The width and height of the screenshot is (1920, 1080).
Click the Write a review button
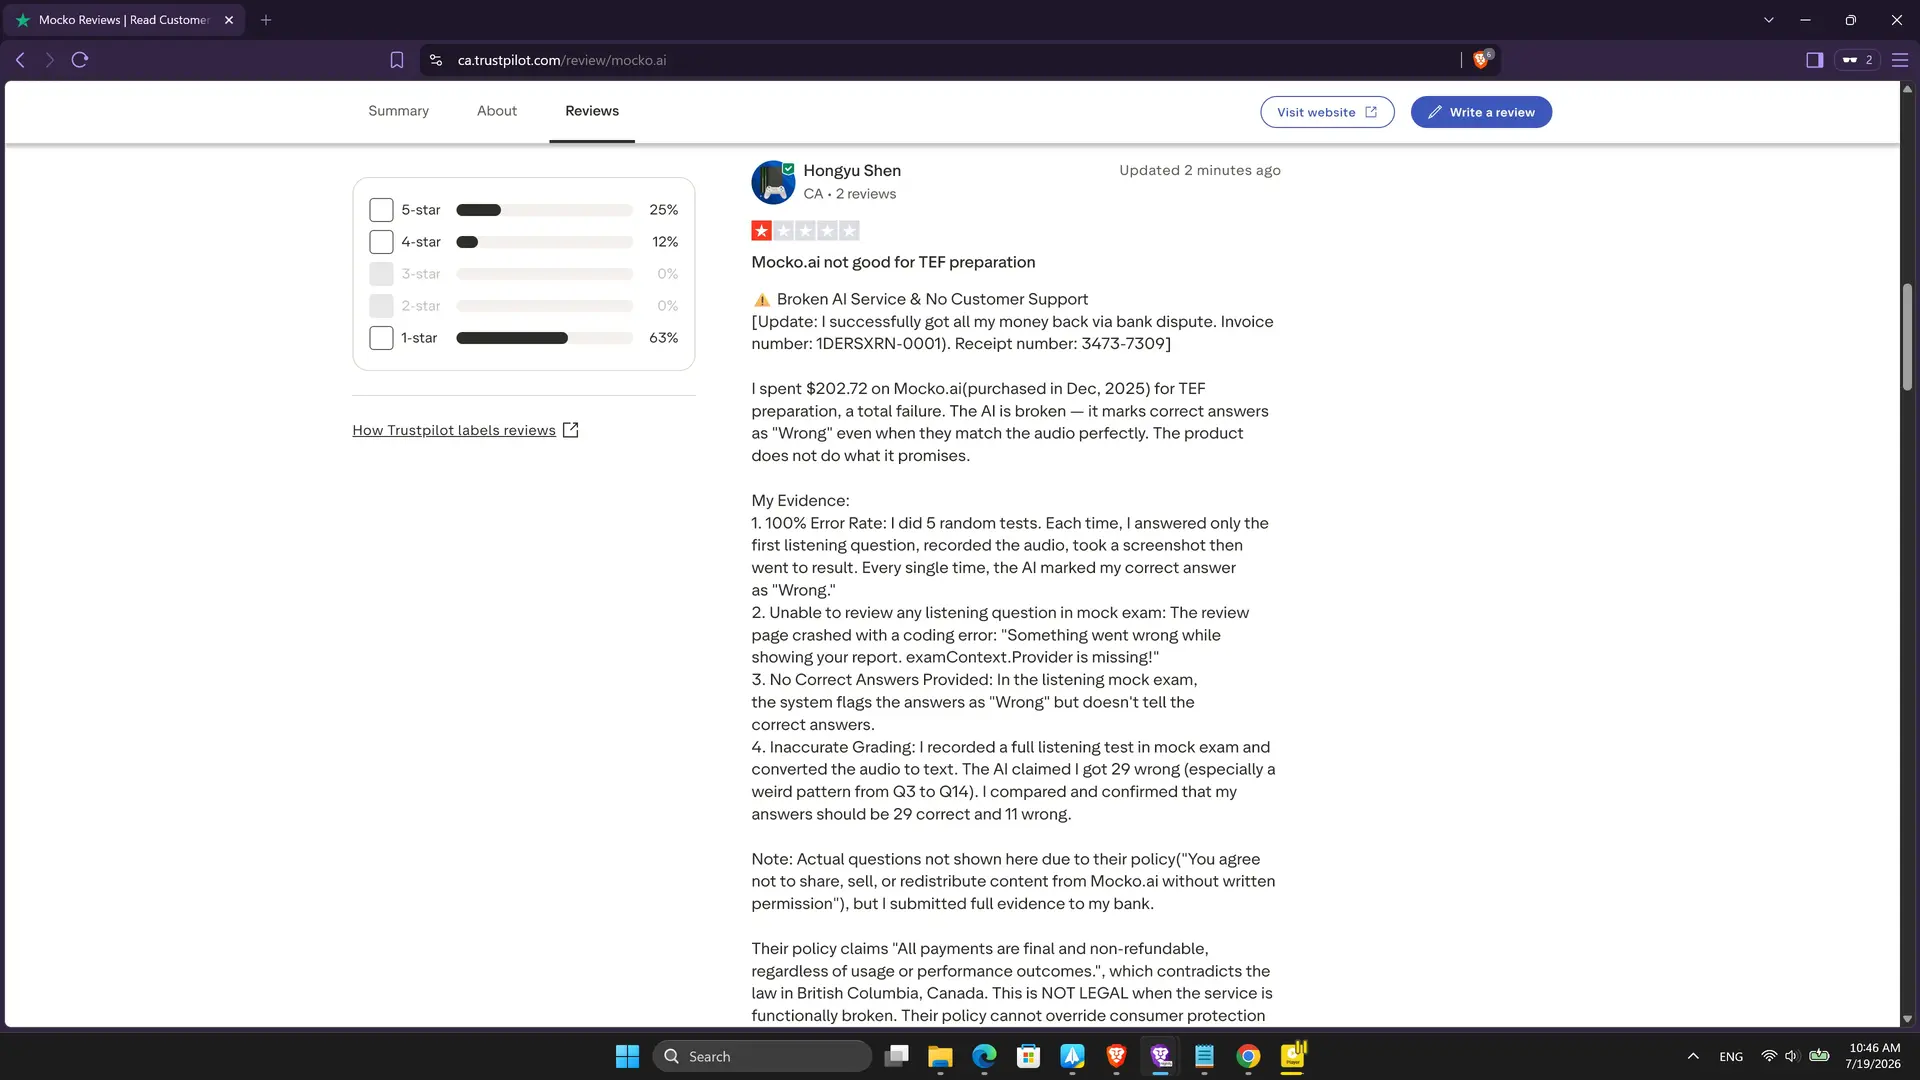point(1481,112)
